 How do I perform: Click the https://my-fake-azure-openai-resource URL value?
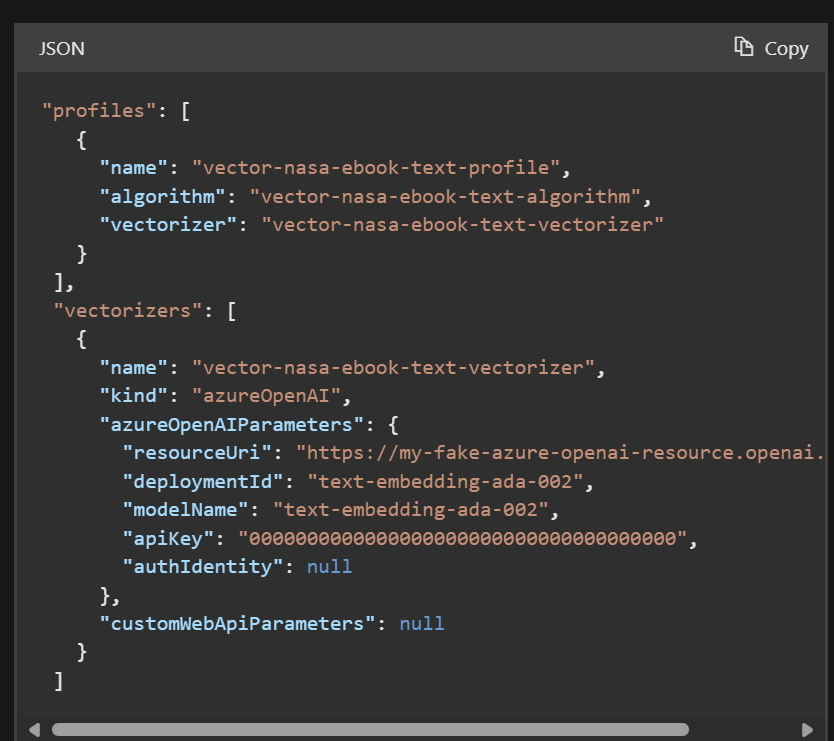560,453
